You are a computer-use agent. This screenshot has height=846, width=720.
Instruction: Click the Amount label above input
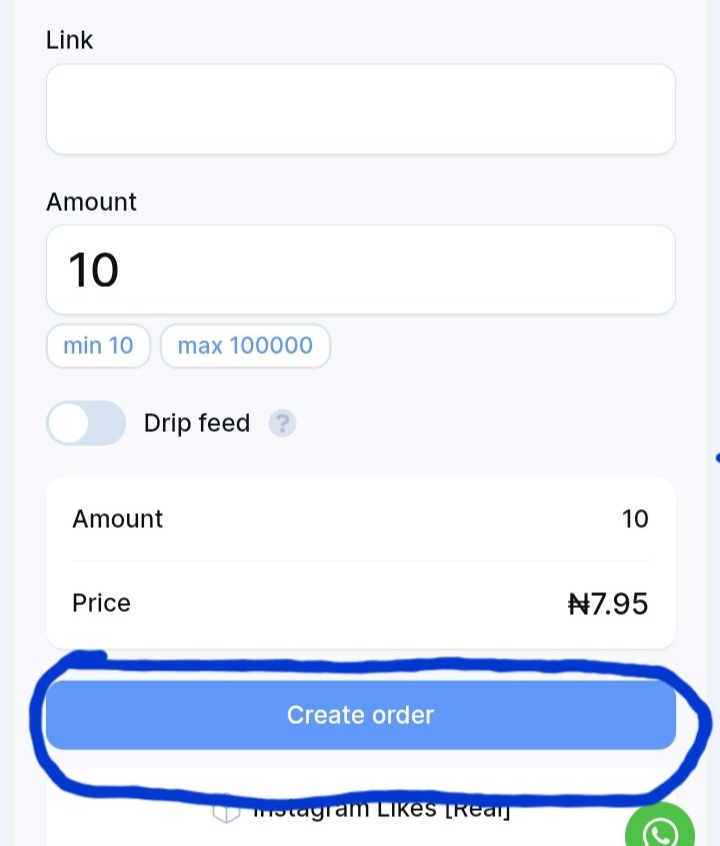tap(91, 202)
